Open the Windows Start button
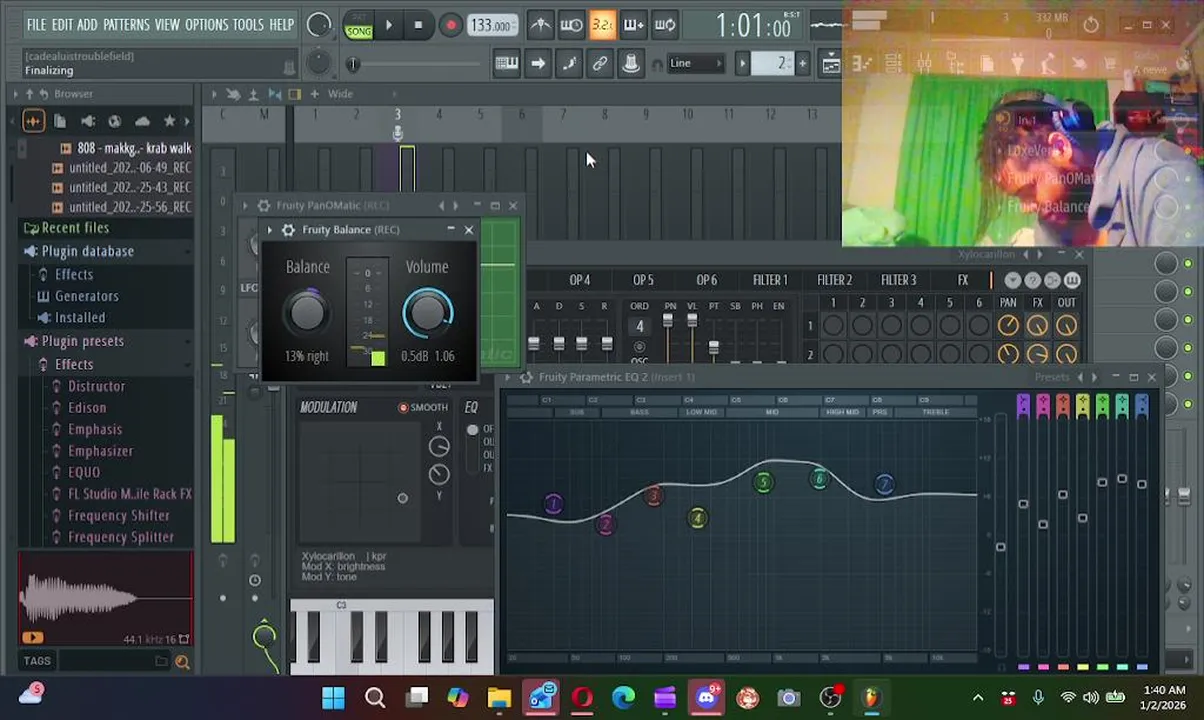1204x720 pixels. [333, 698]
